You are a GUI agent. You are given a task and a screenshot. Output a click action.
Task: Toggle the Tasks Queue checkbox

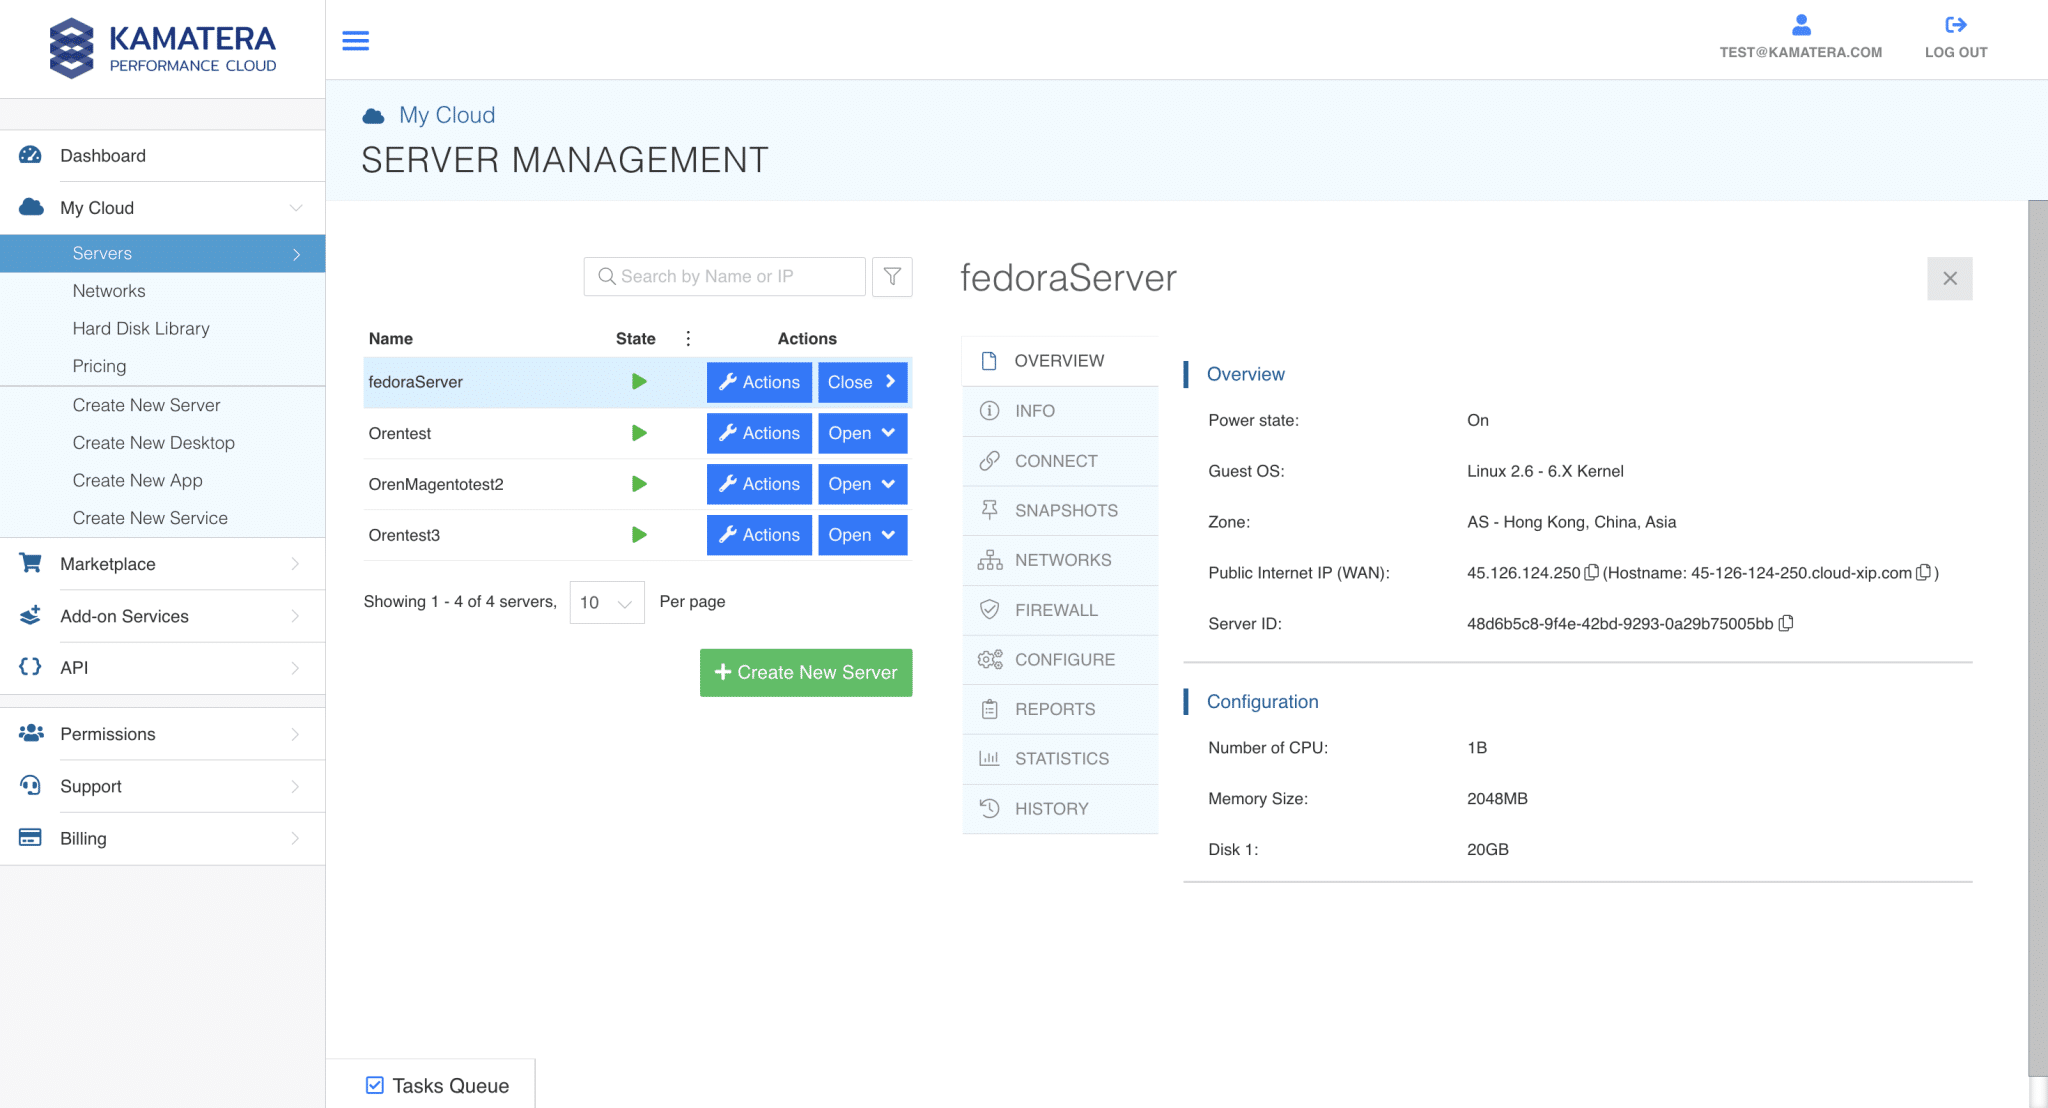375,1085
